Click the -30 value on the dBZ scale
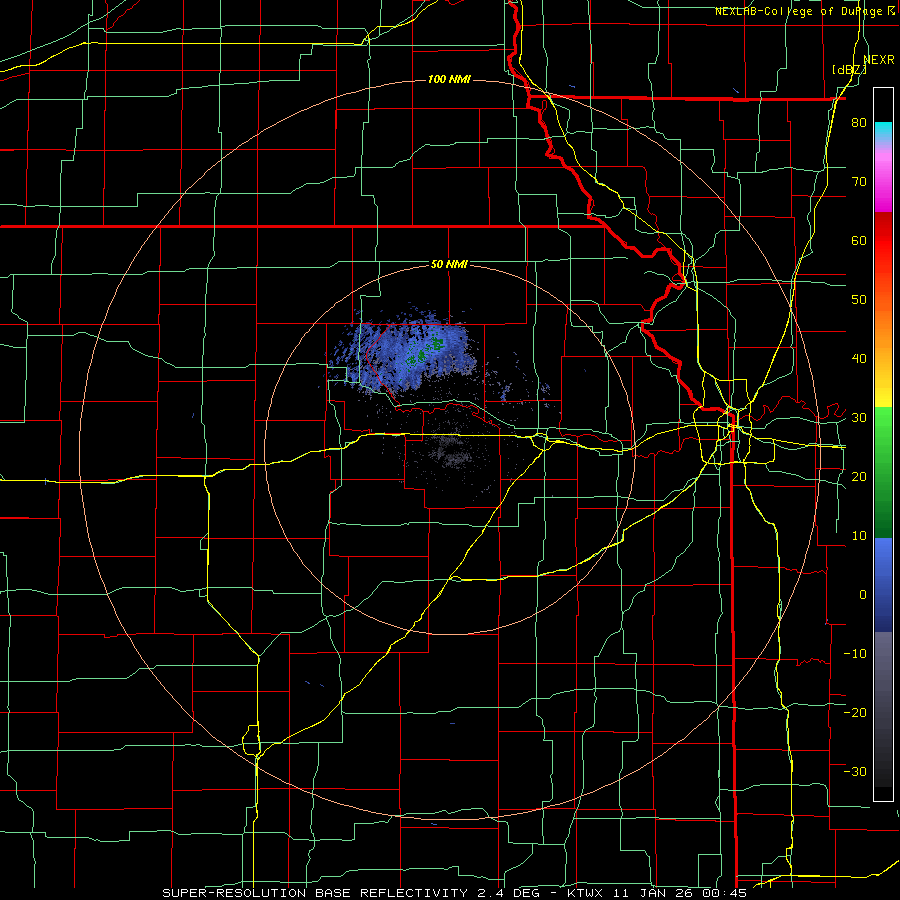 pos(855,771)
